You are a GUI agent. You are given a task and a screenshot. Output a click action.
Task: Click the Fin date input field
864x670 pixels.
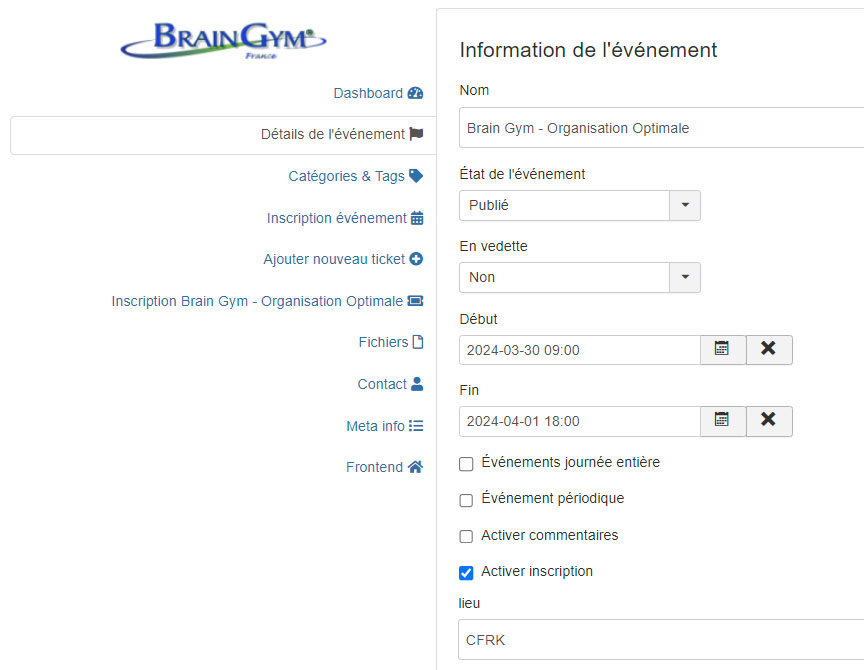pos(580,421)
